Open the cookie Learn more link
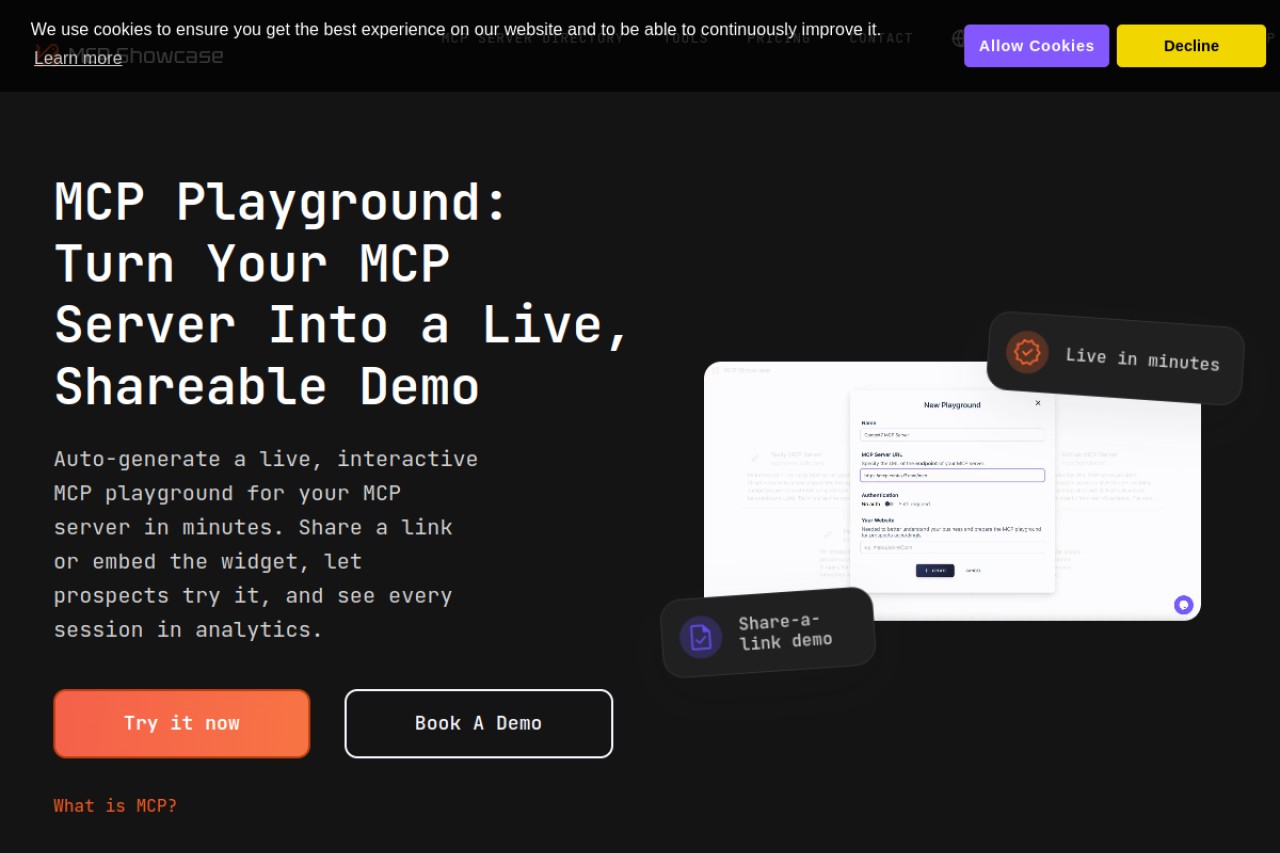The height and width of the screenshot is (853, 1280). pos(78,58)
